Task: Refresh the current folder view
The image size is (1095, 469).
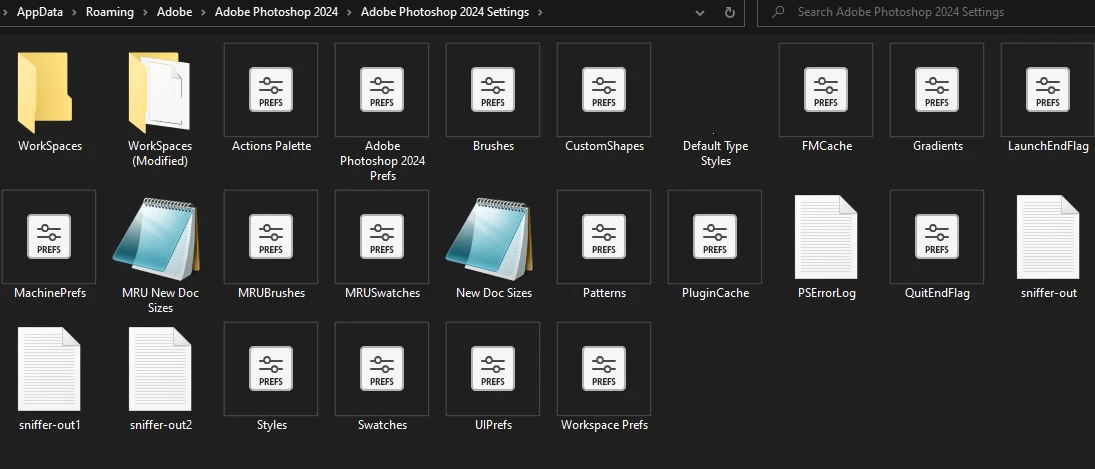Action: tap(730, 13)
